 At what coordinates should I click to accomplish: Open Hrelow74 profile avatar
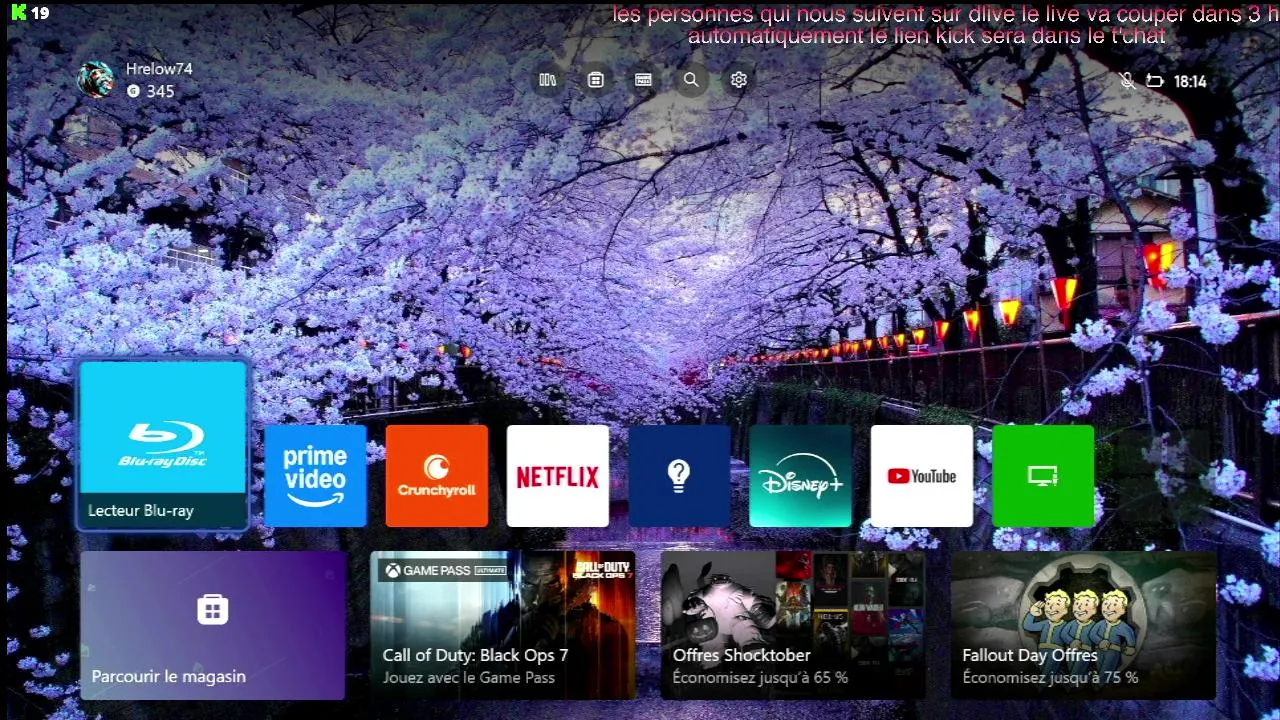[97, 79]
